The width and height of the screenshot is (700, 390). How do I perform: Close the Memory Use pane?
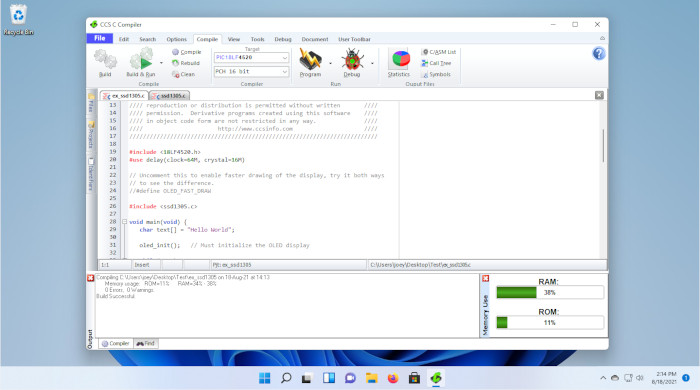[x=485, y=278]
